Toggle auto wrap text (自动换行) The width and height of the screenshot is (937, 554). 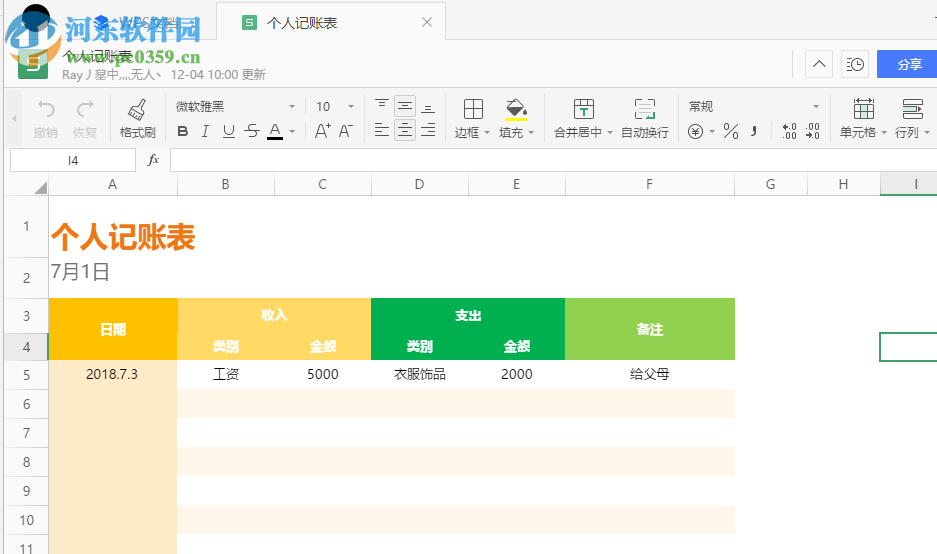[x=645, y=118]
